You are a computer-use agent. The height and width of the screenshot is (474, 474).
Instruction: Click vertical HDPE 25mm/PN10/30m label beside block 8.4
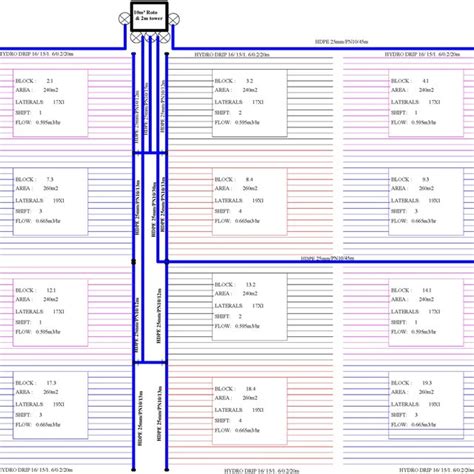tap(154, 209)
